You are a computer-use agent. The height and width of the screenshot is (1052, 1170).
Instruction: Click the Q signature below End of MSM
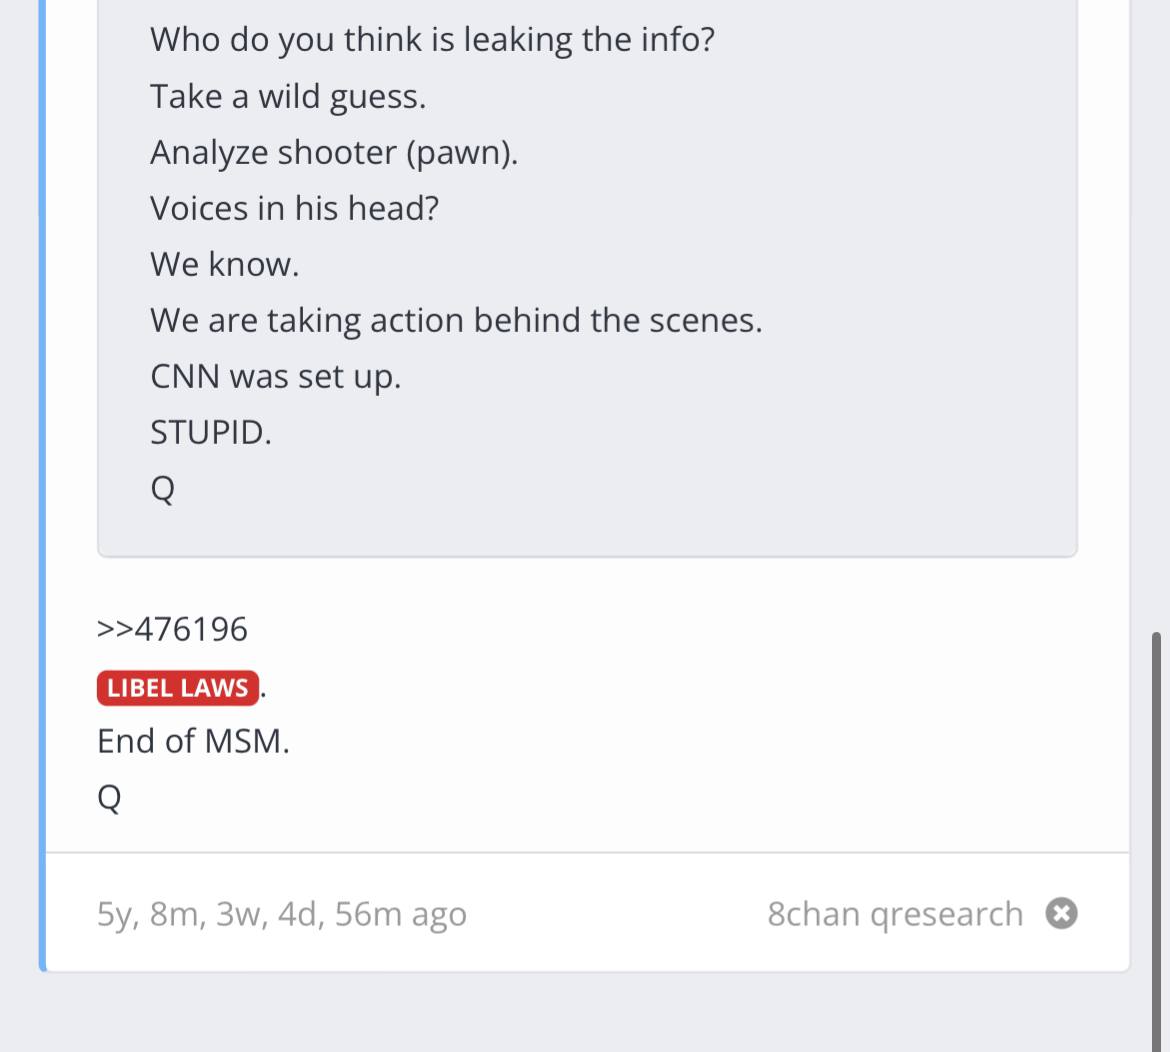[109, 797]
